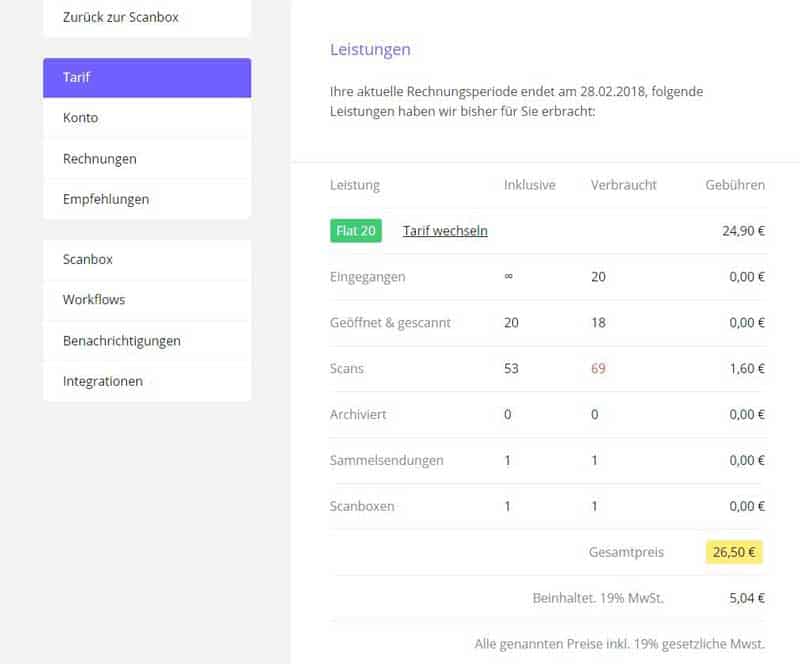Click the green Flat 20 badge
The width and height of the screenshot is (800, 664).
(356, 231)
